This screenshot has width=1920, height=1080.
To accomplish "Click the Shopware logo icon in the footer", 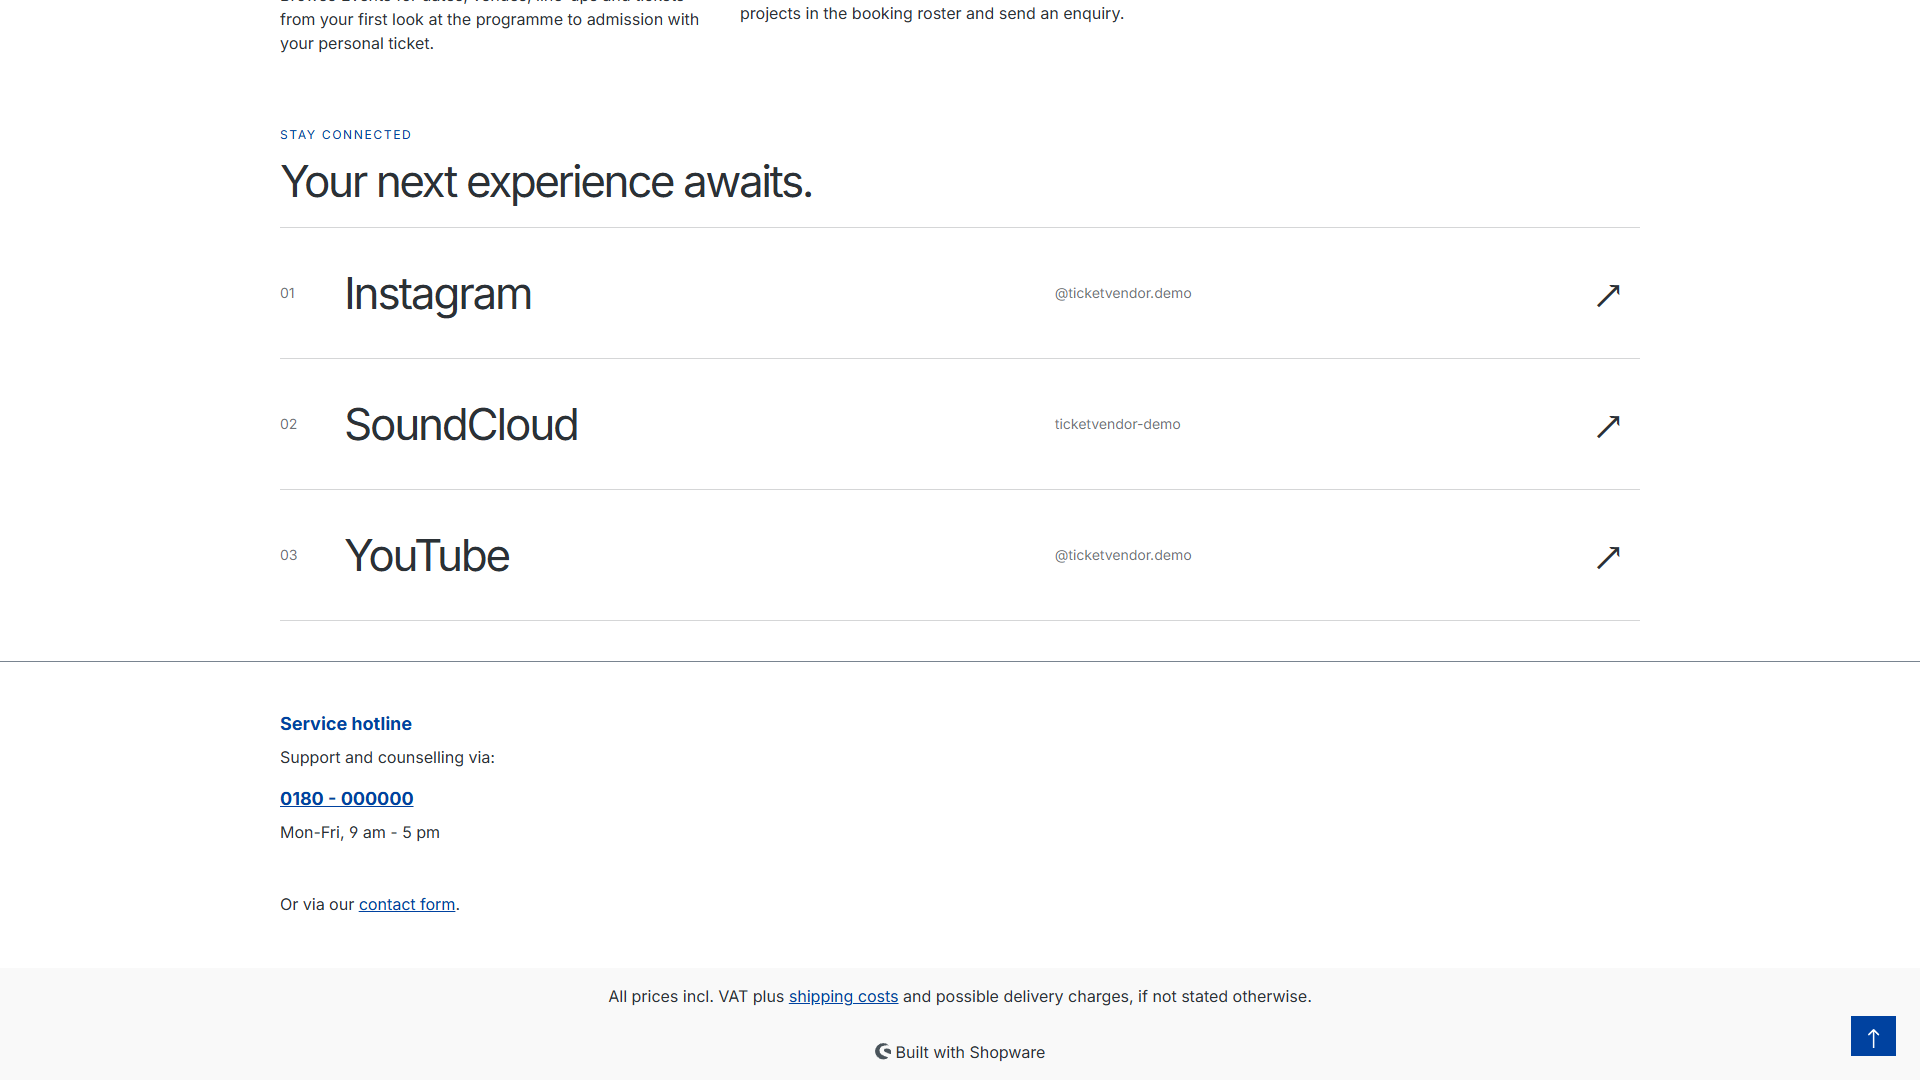I will tap(883, 1051).
